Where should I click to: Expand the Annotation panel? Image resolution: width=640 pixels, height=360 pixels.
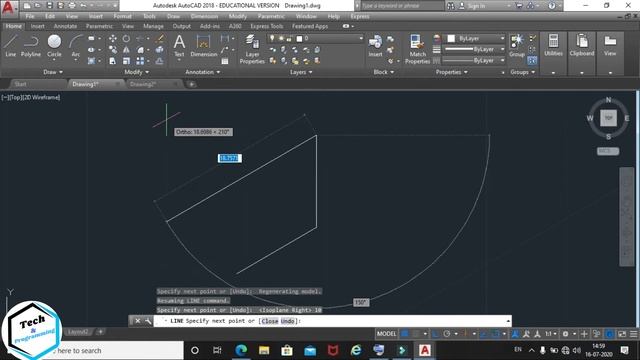coord(202,72)
